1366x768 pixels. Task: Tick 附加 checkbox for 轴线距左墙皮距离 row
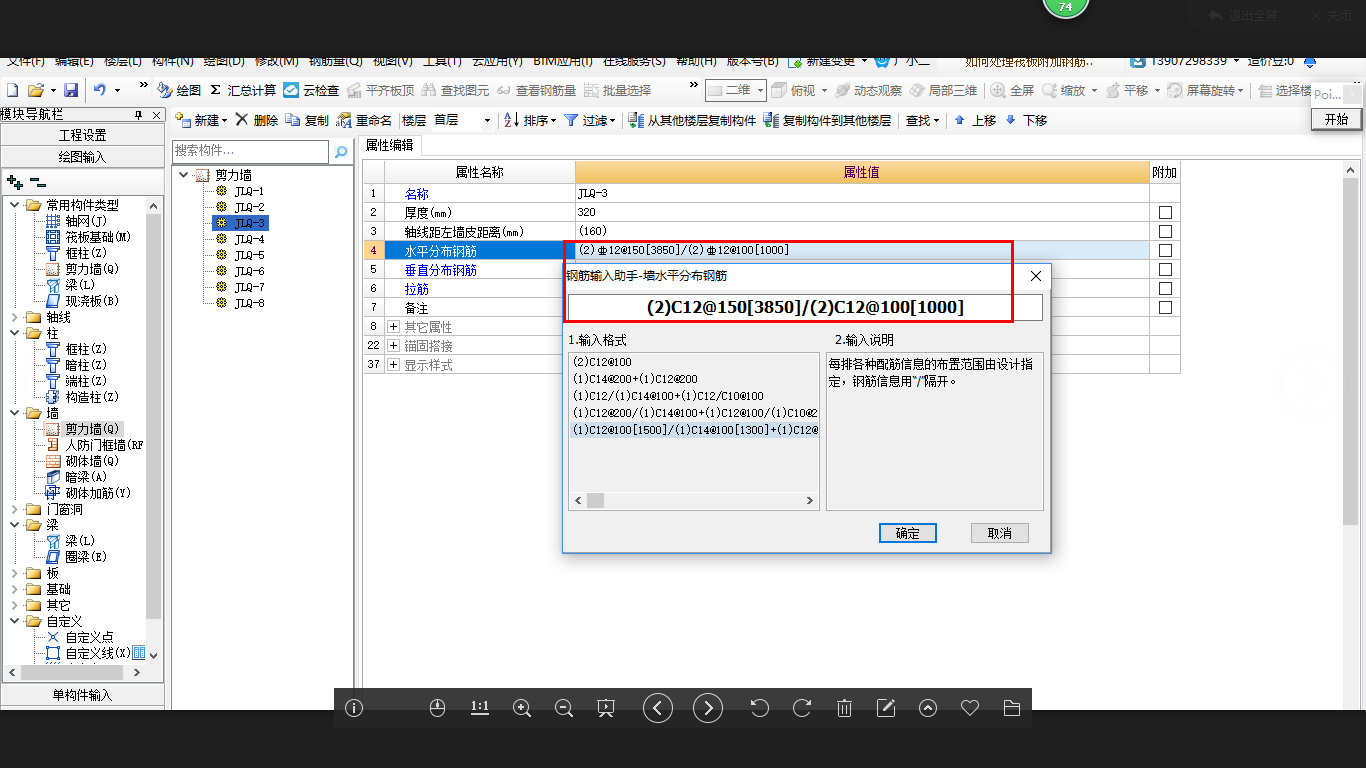click(1165, 232)
